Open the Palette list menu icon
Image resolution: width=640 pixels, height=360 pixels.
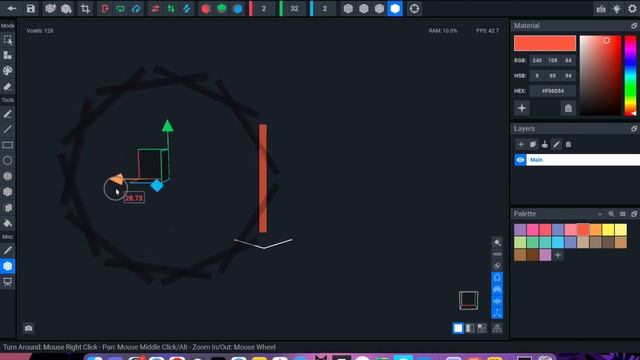tap(622, 214)
